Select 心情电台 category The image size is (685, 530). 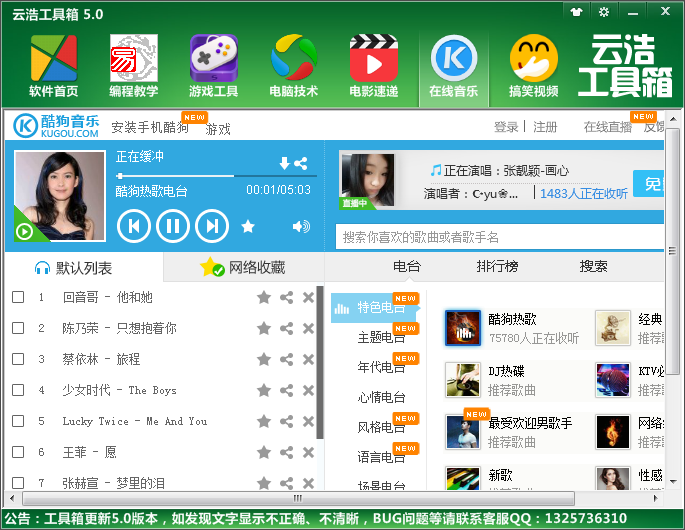pyautogui.click(x=381, y=397)
